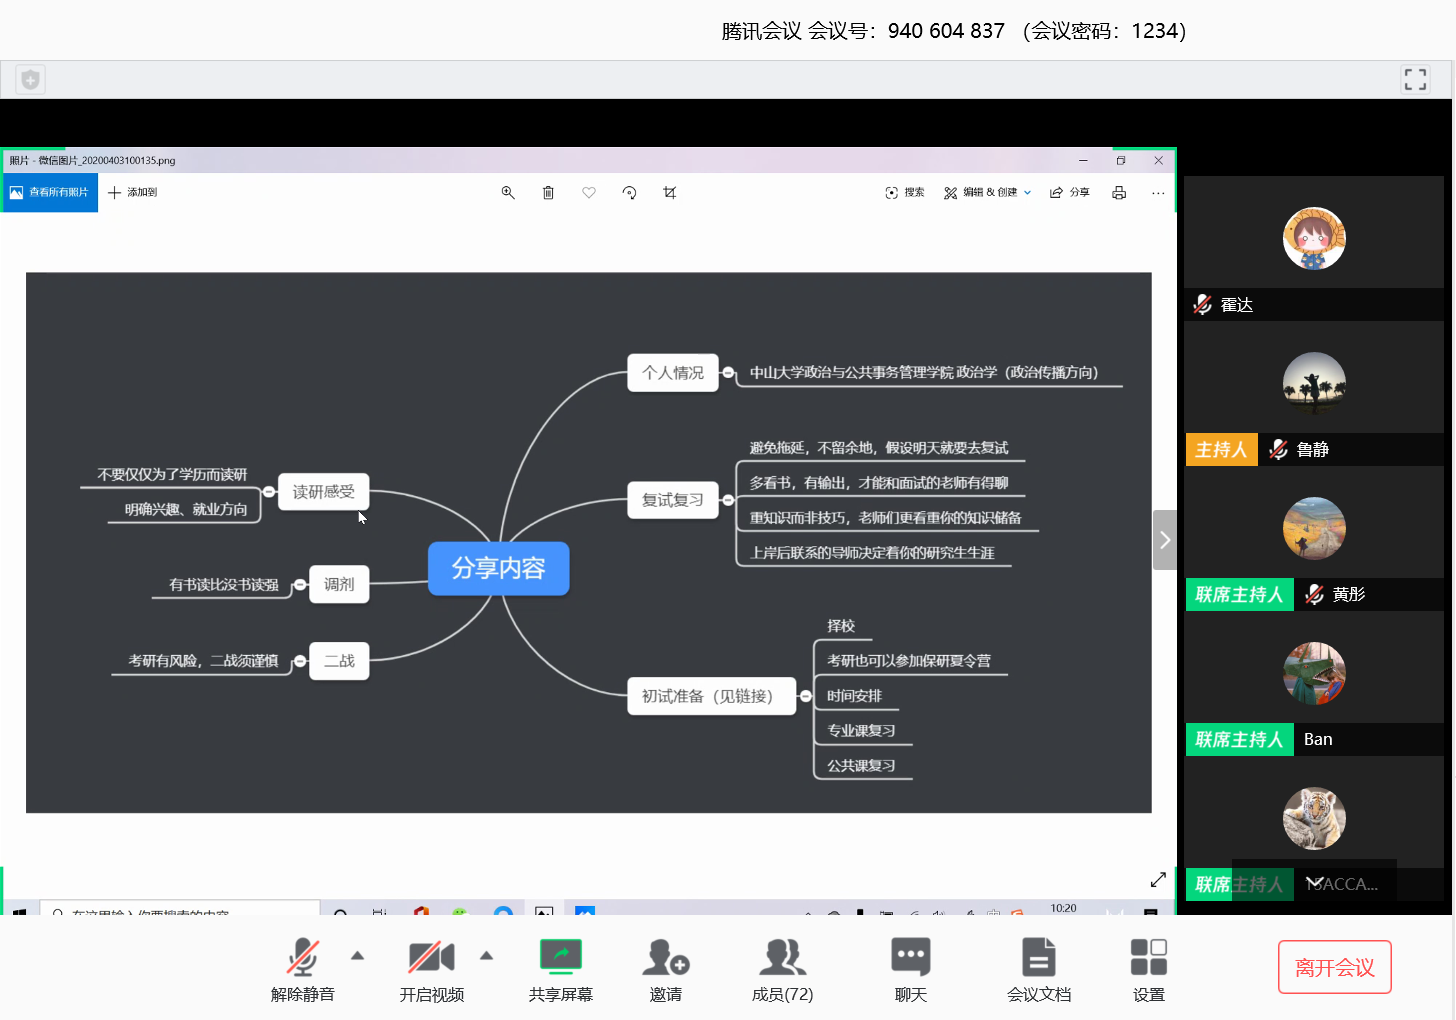Screen dimensions: 1456x1020
Task: Enter fullscreen mode with top-right icon
Action: (x=1415, y=79)
